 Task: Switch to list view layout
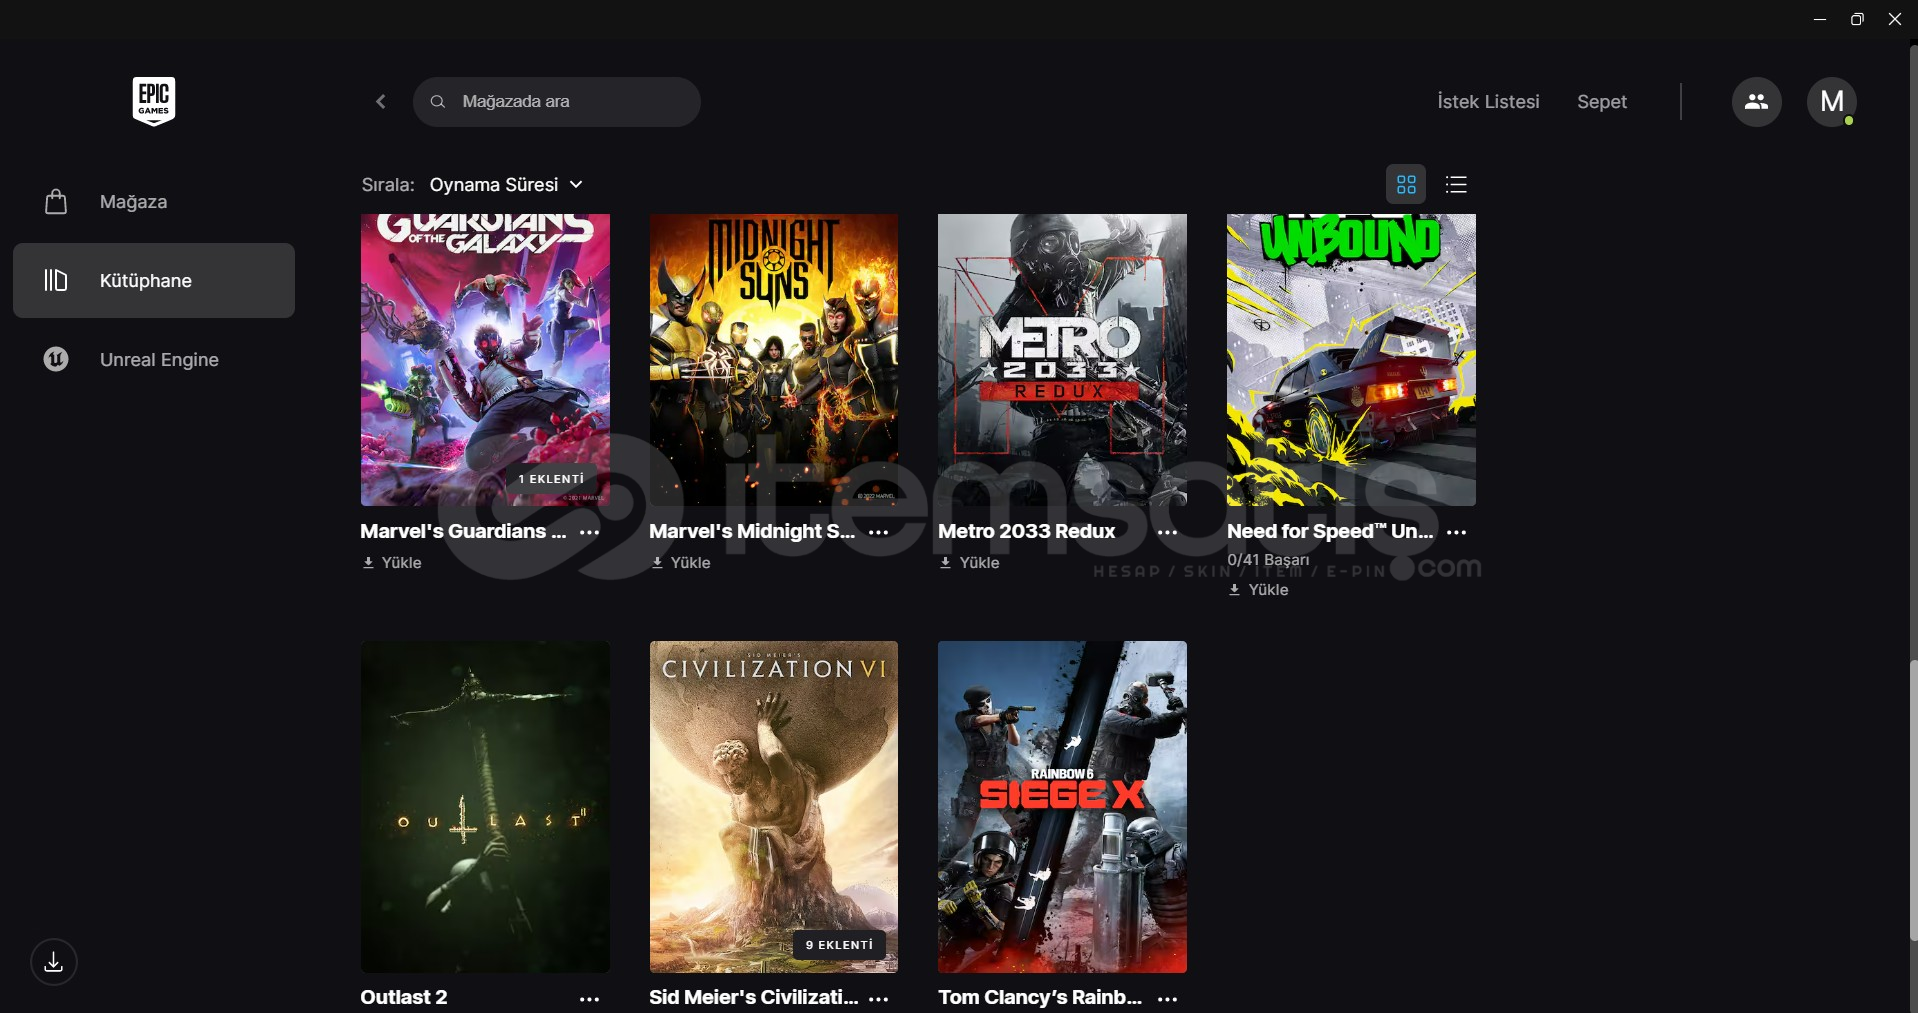click(1456, 185)
